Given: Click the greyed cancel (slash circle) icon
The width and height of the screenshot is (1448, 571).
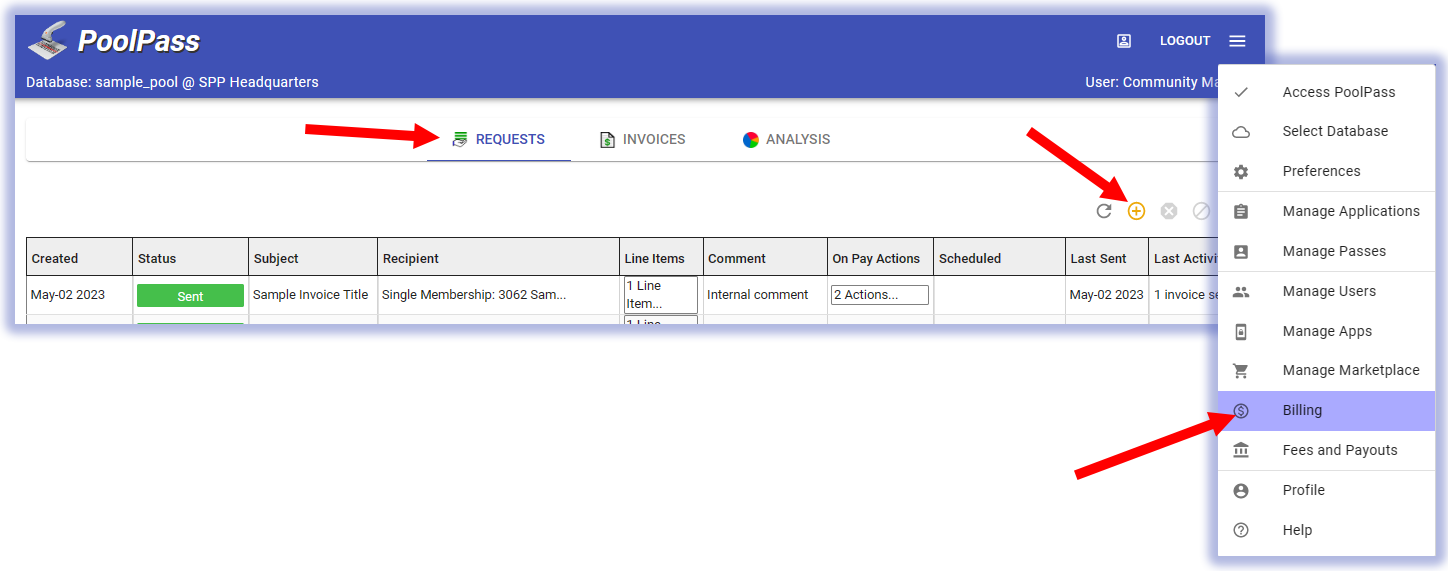Looking at the screenshot, I should point(1201,211).
